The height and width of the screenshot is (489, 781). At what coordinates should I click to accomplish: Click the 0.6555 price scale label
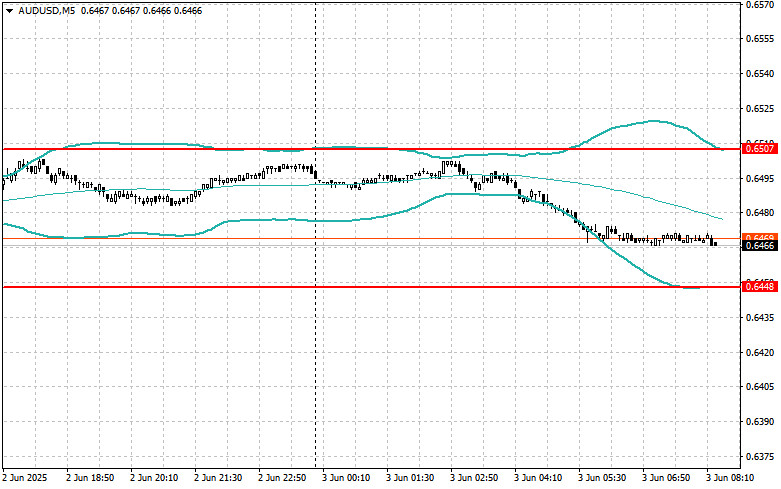(760, 39)
